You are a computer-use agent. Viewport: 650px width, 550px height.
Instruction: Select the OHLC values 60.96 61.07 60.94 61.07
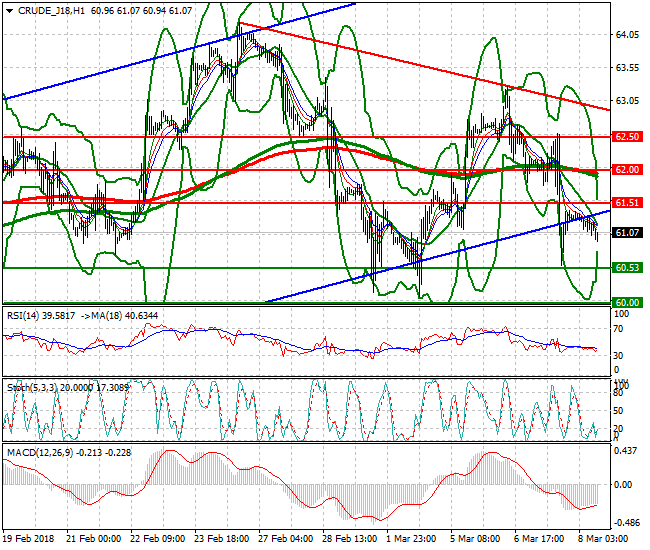[141, 11]
